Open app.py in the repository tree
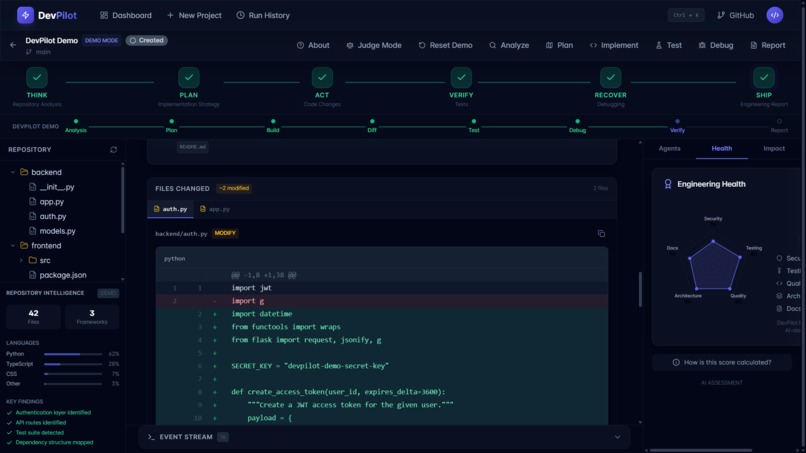 [51, 202]
